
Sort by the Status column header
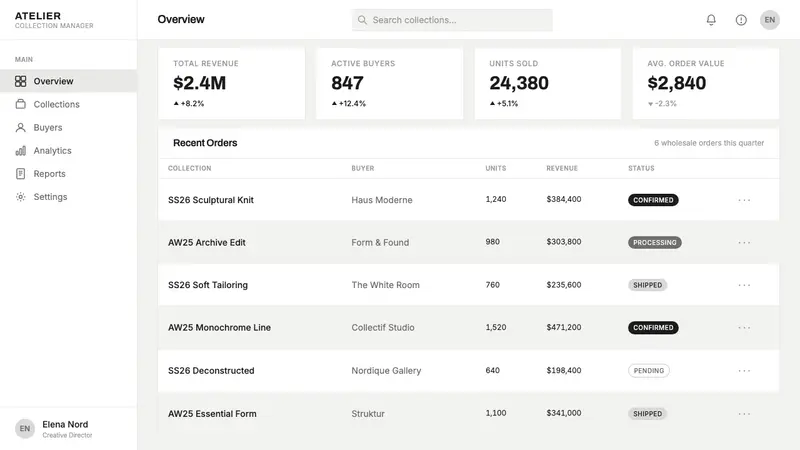(x=641, y=168)
